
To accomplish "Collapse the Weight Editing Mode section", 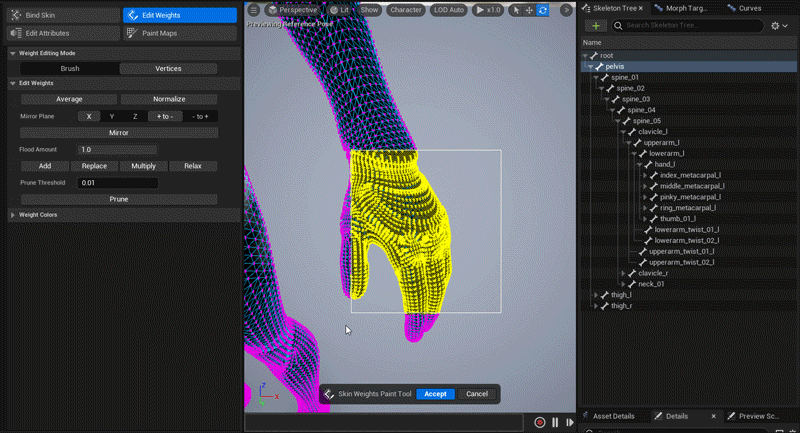I will coord(13,53).
